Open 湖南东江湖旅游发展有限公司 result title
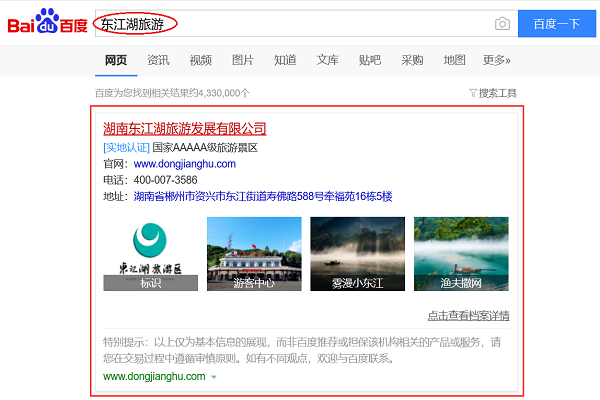The height and width of the screenshot is (400, 600). click(x=185, y=128)
